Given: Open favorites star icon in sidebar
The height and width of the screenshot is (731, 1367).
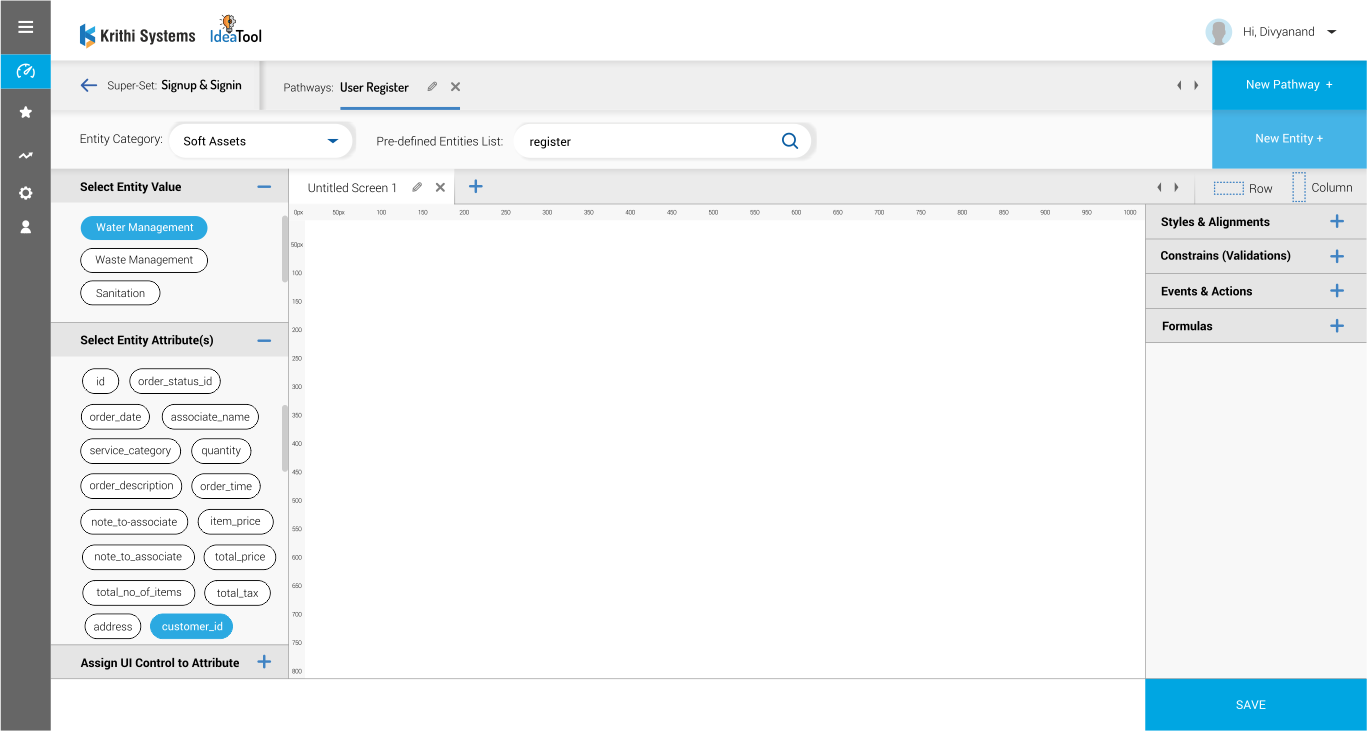Looking at the screenshot, I should (x=26, y=112).
